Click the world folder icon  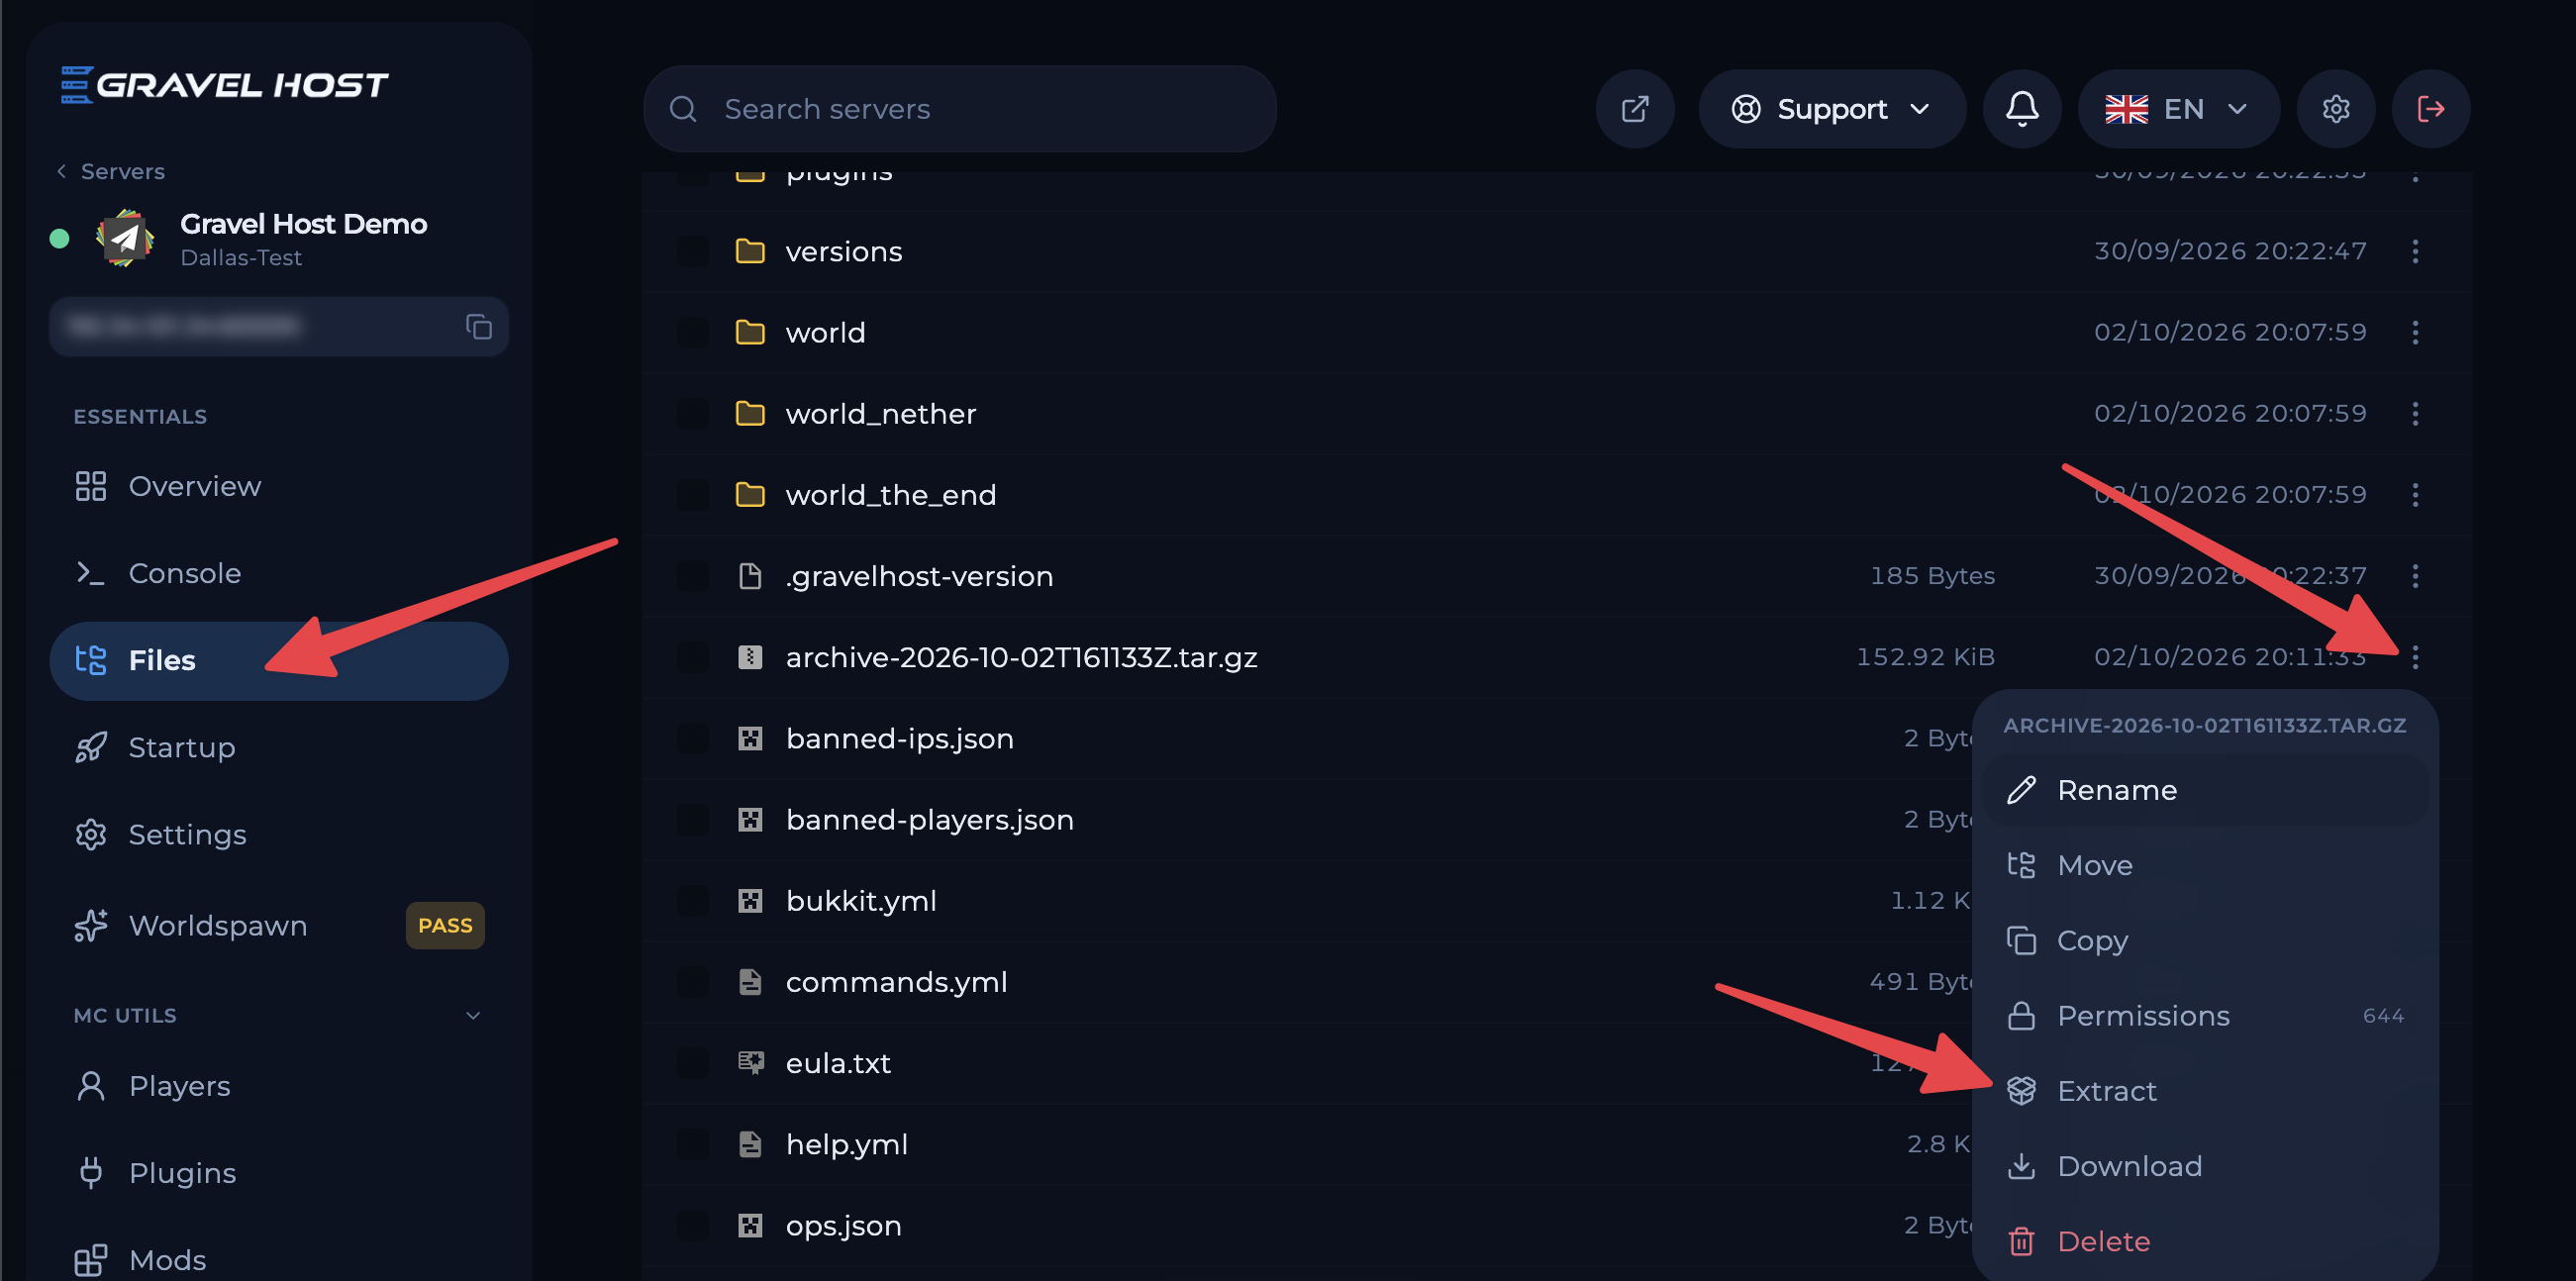(x=750, y=332)
